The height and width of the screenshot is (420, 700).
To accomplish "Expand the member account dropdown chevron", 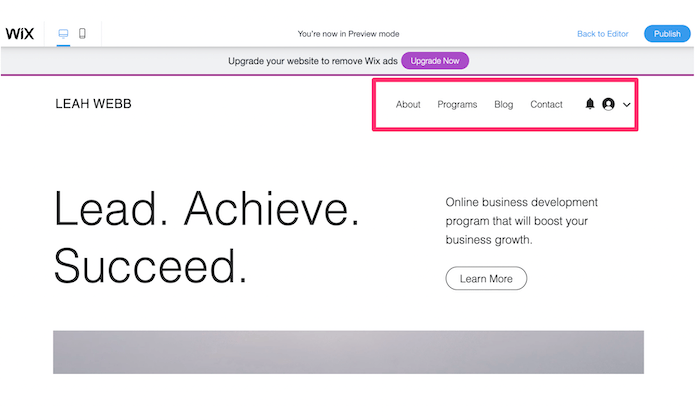I will [627, 105].
